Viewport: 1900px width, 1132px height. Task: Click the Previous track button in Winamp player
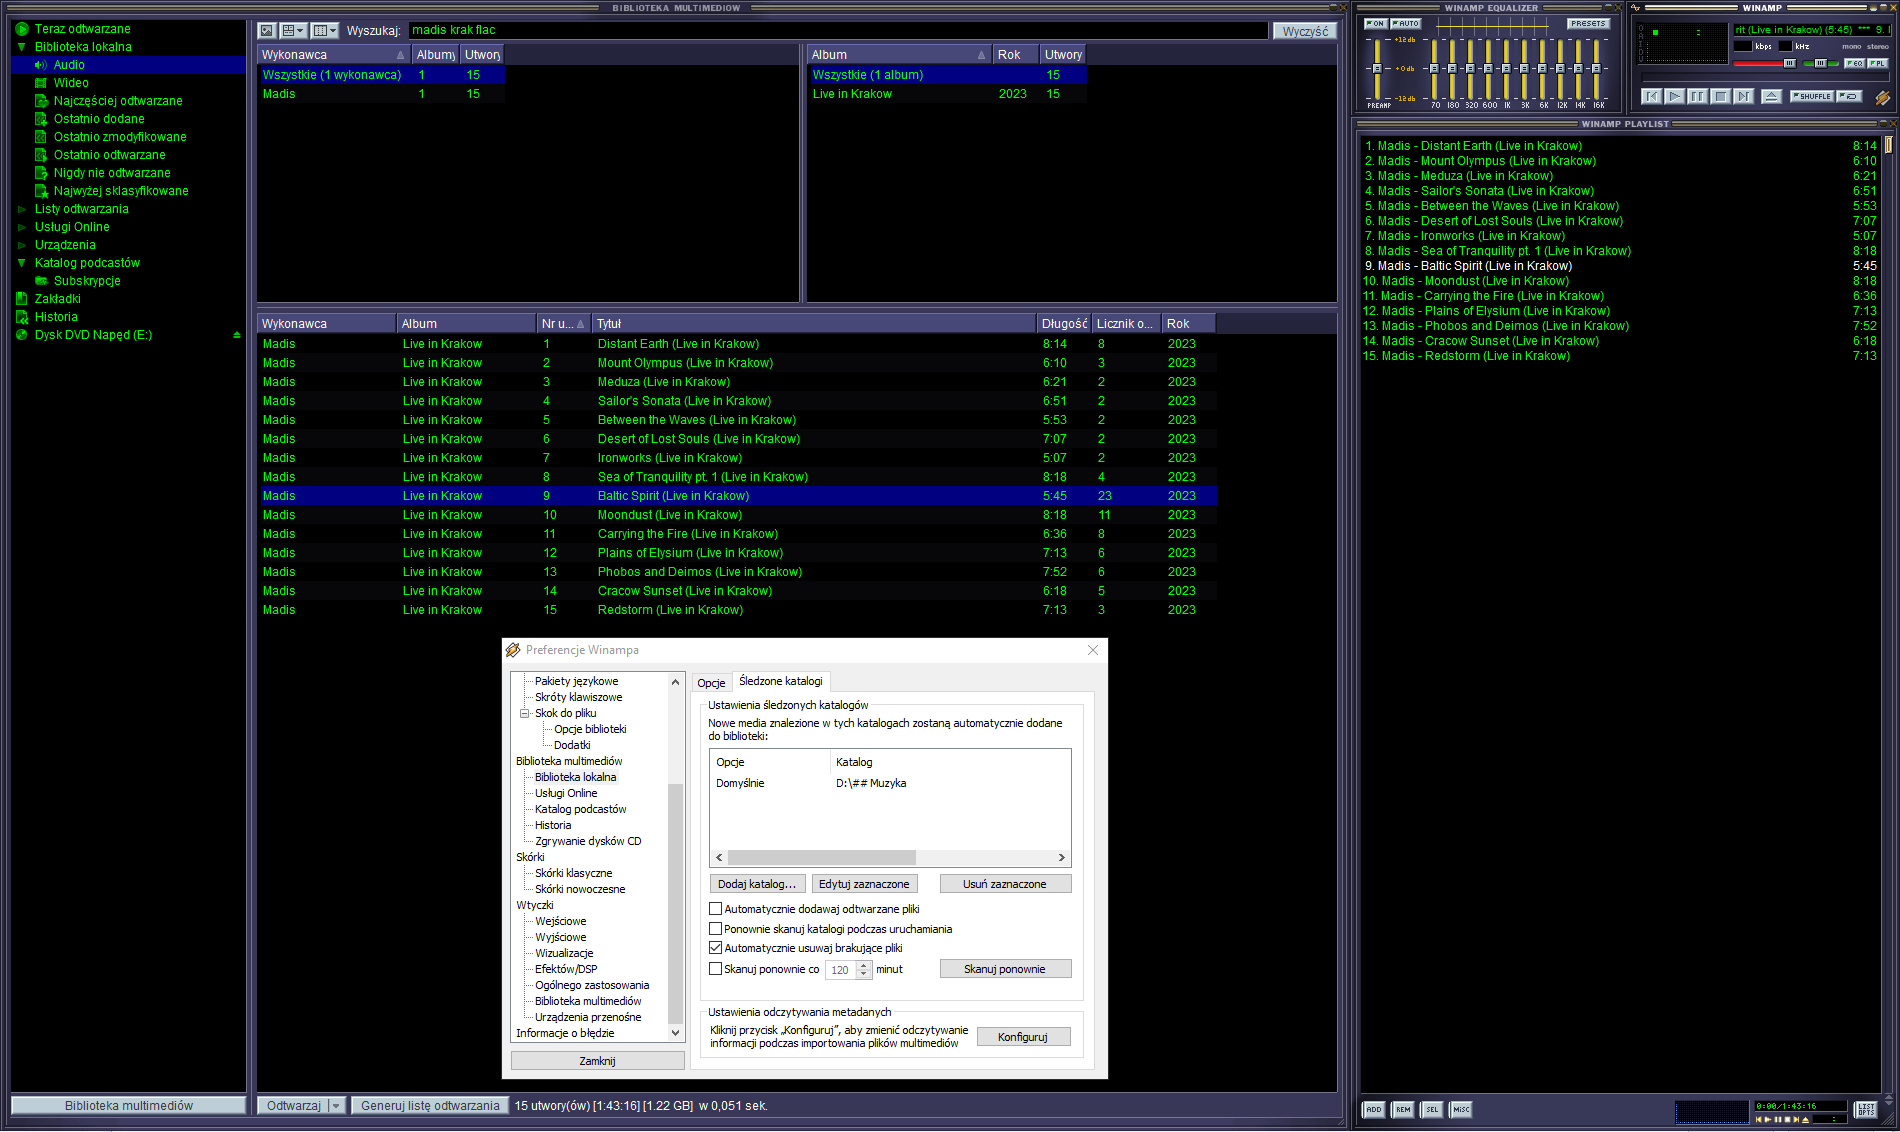(1652, 96)
